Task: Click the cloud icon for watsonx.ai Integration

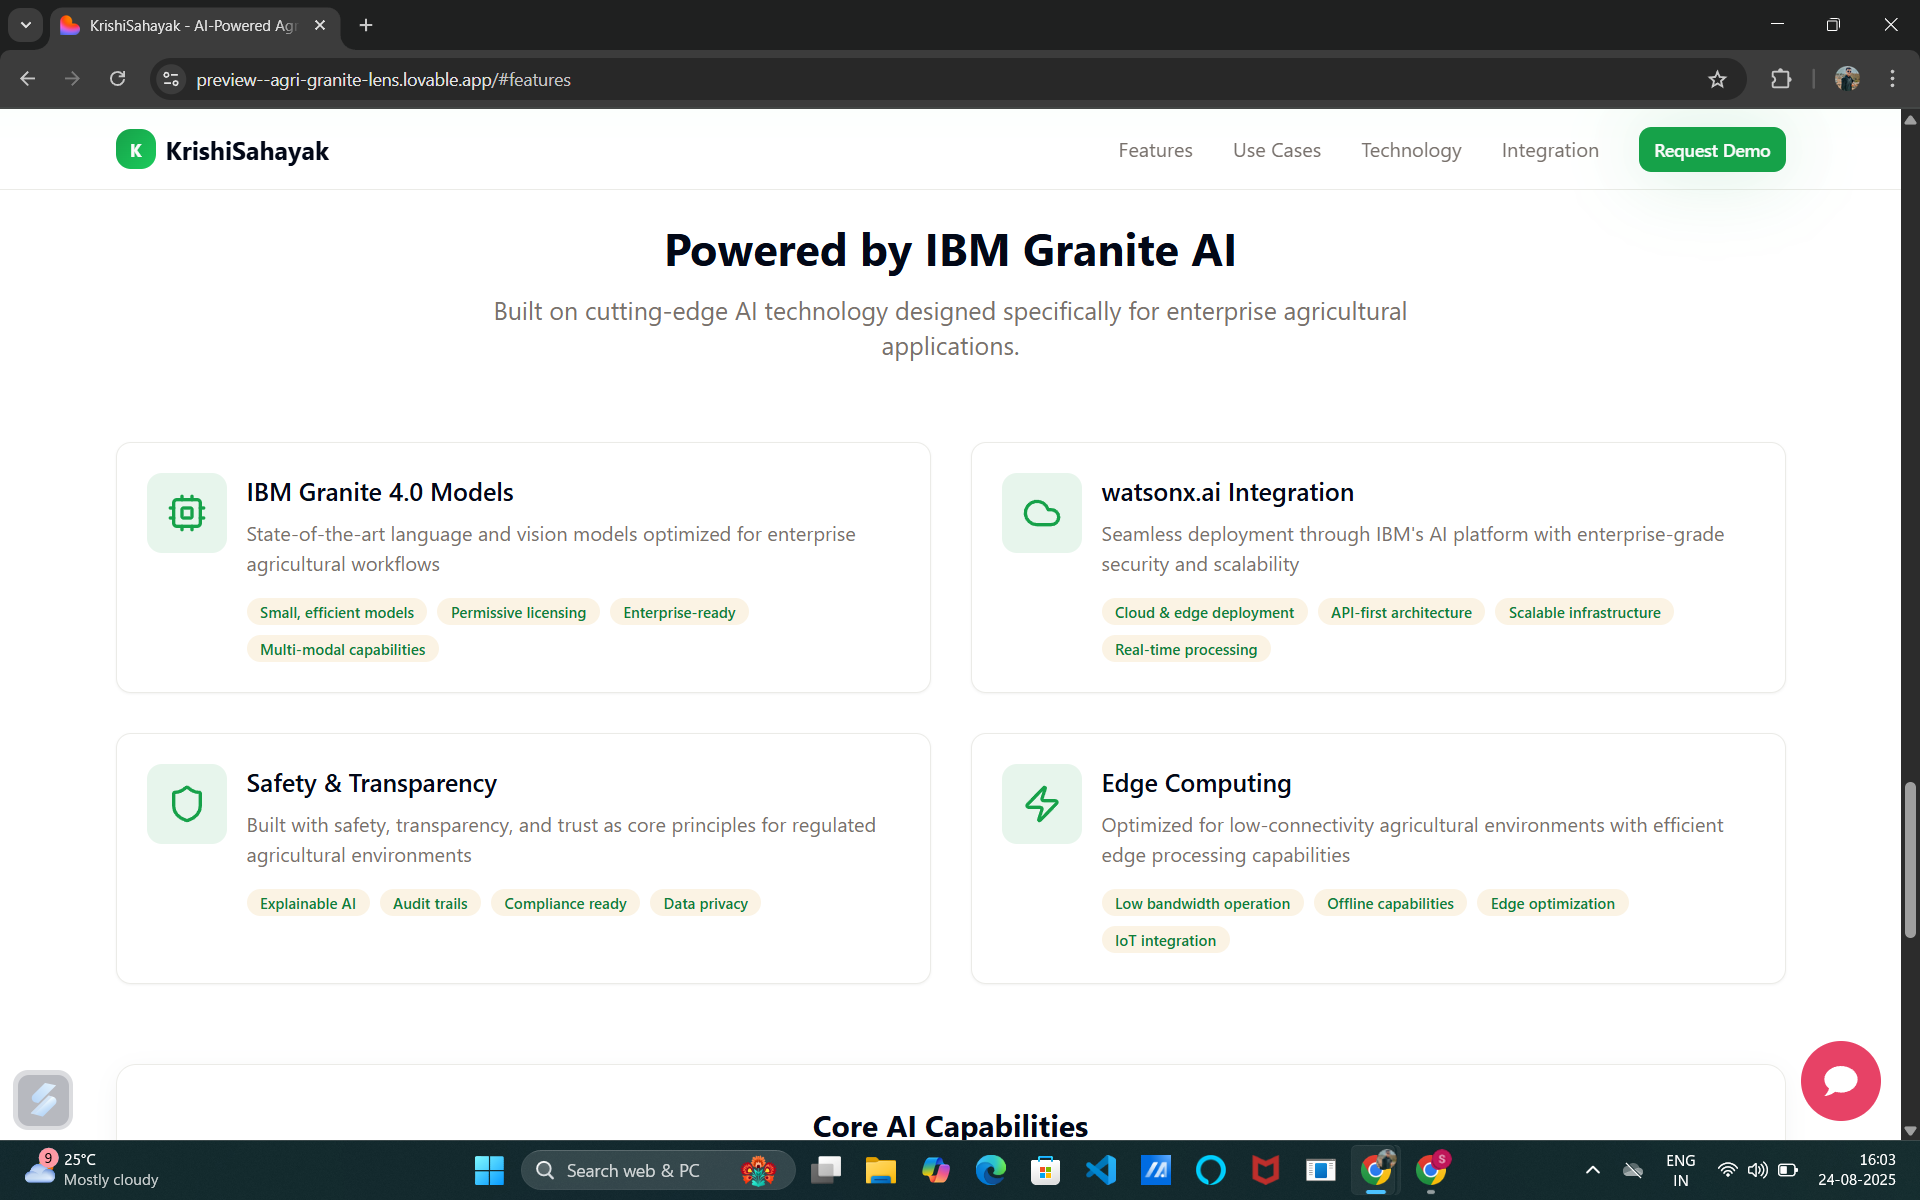Action: coord(1041,513)
